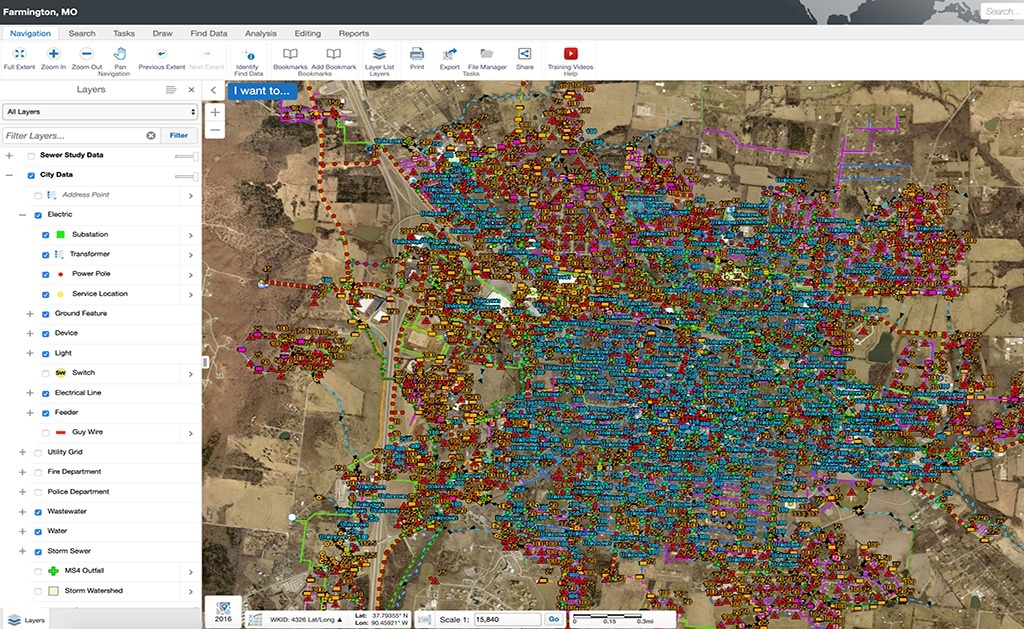Open the Find Data tab

(x=209, y=33)
